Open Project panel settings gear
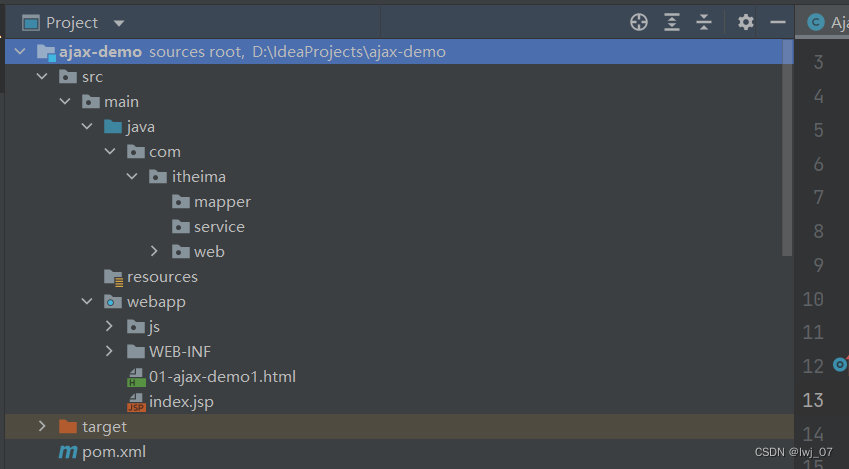The width and height of the screenshot is (849, 469). [746, 22]
